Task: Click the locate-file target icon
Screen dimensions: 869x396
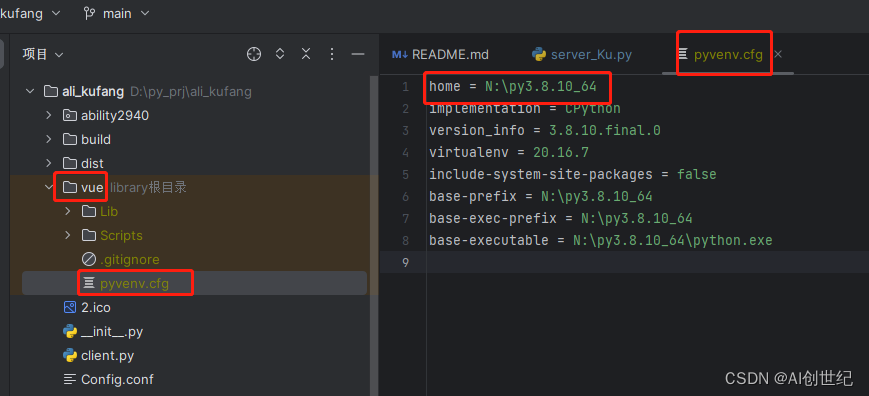Action: [x=254, y=54]
